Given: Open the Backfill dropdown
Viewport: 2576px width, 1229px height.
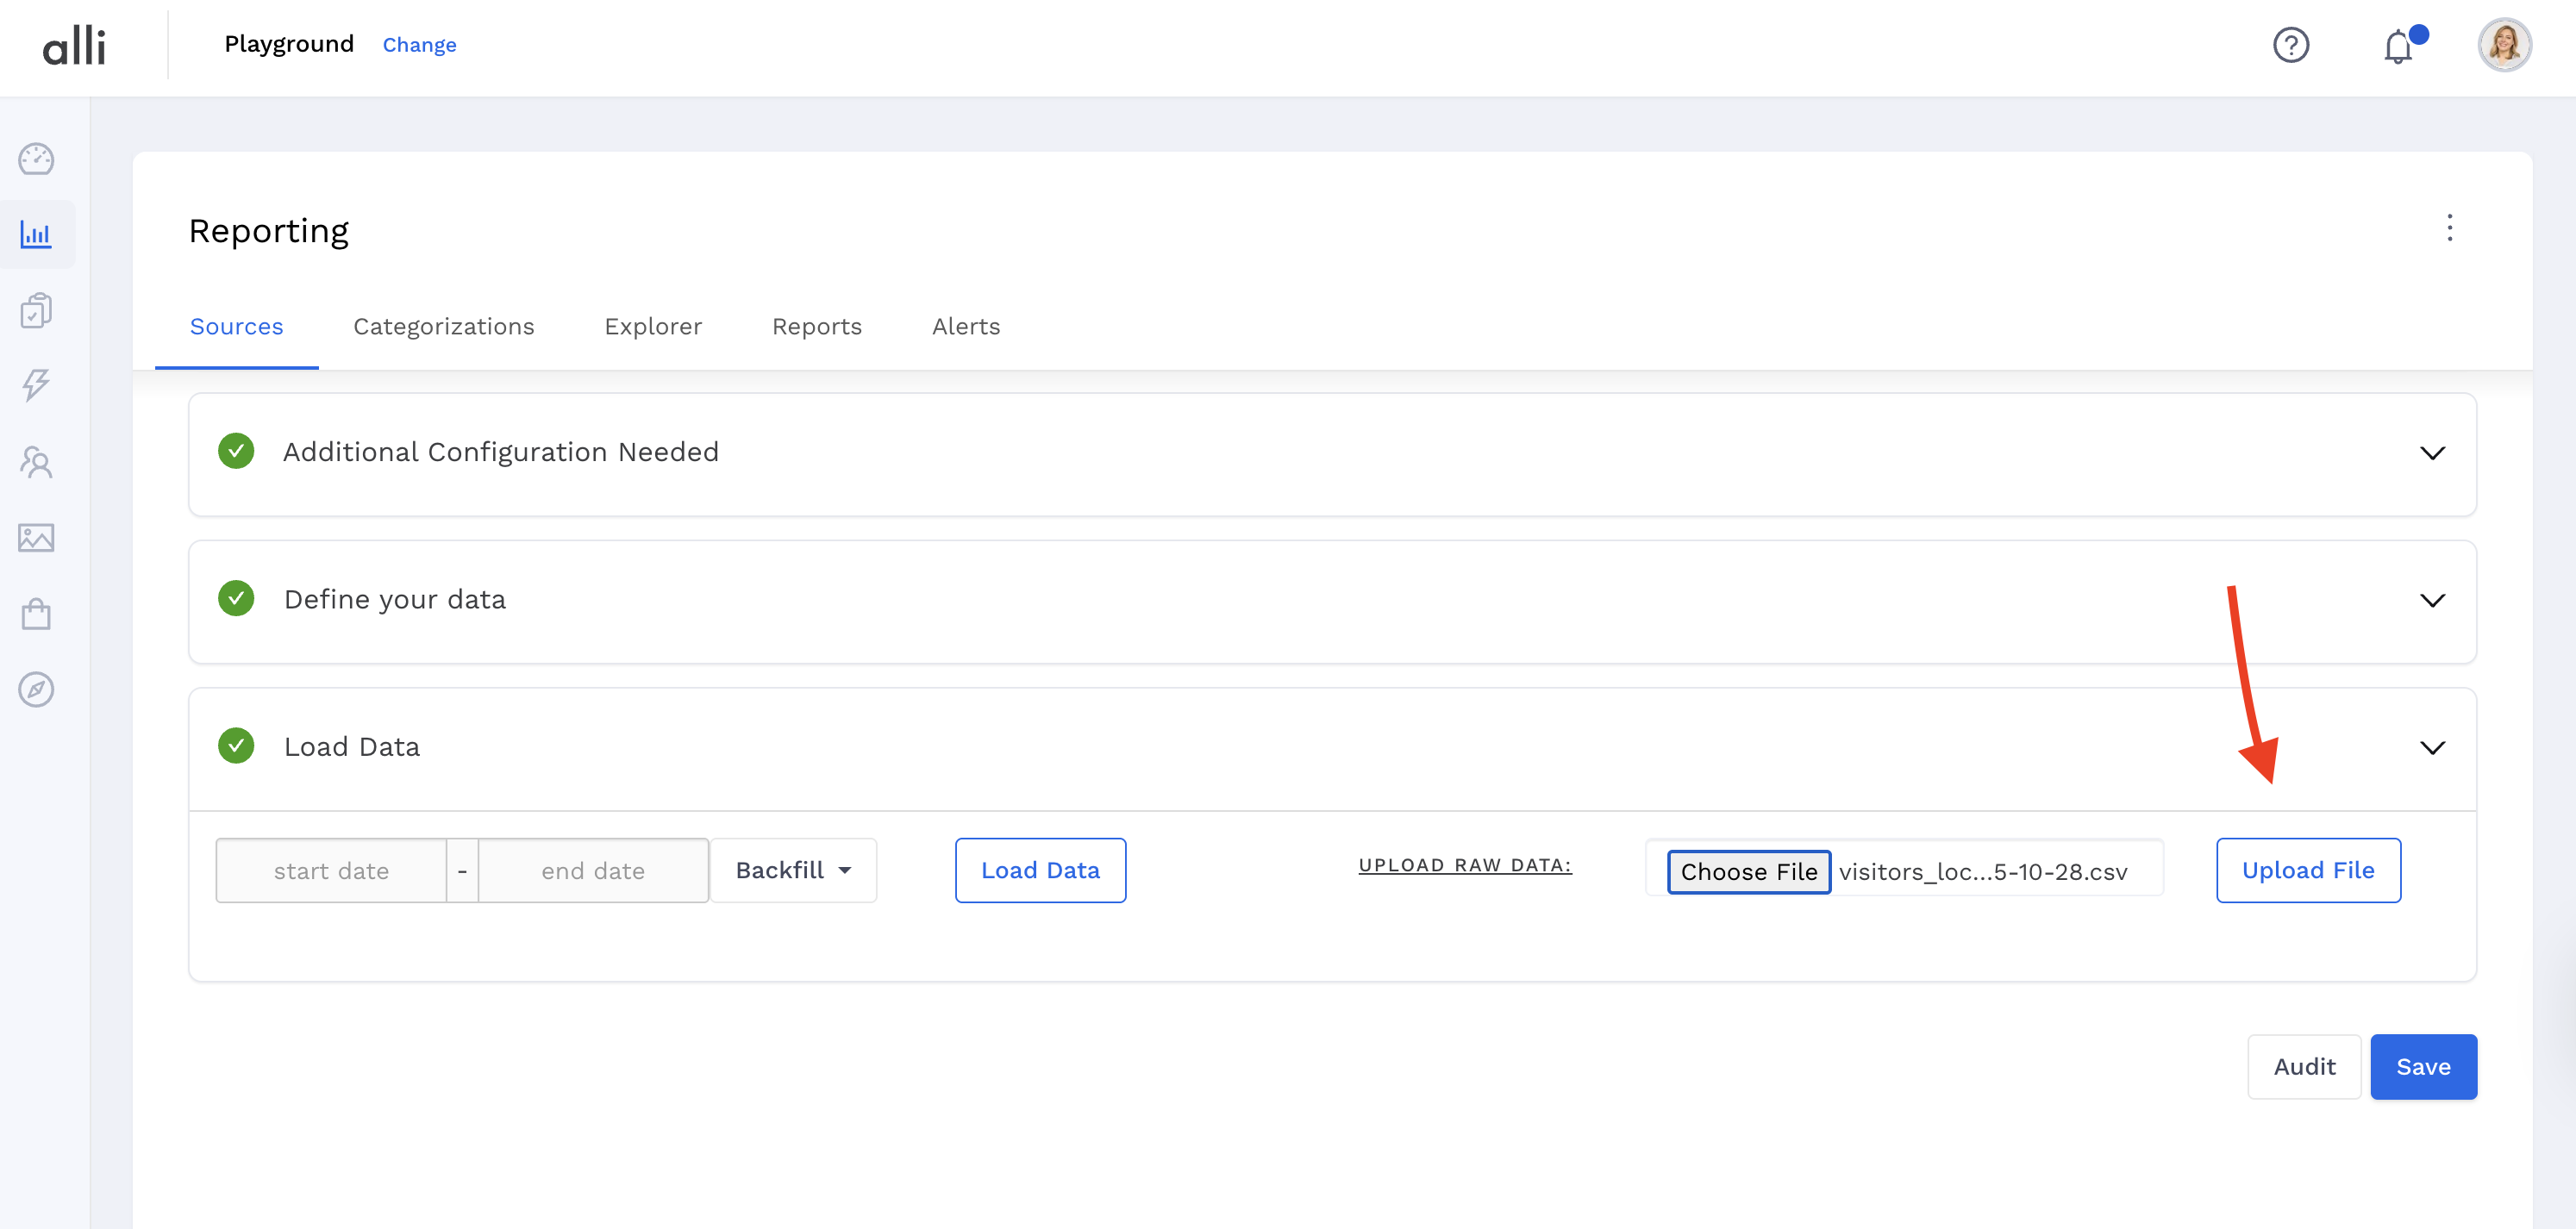Looking at the screenshot, I should coord(793,870).
